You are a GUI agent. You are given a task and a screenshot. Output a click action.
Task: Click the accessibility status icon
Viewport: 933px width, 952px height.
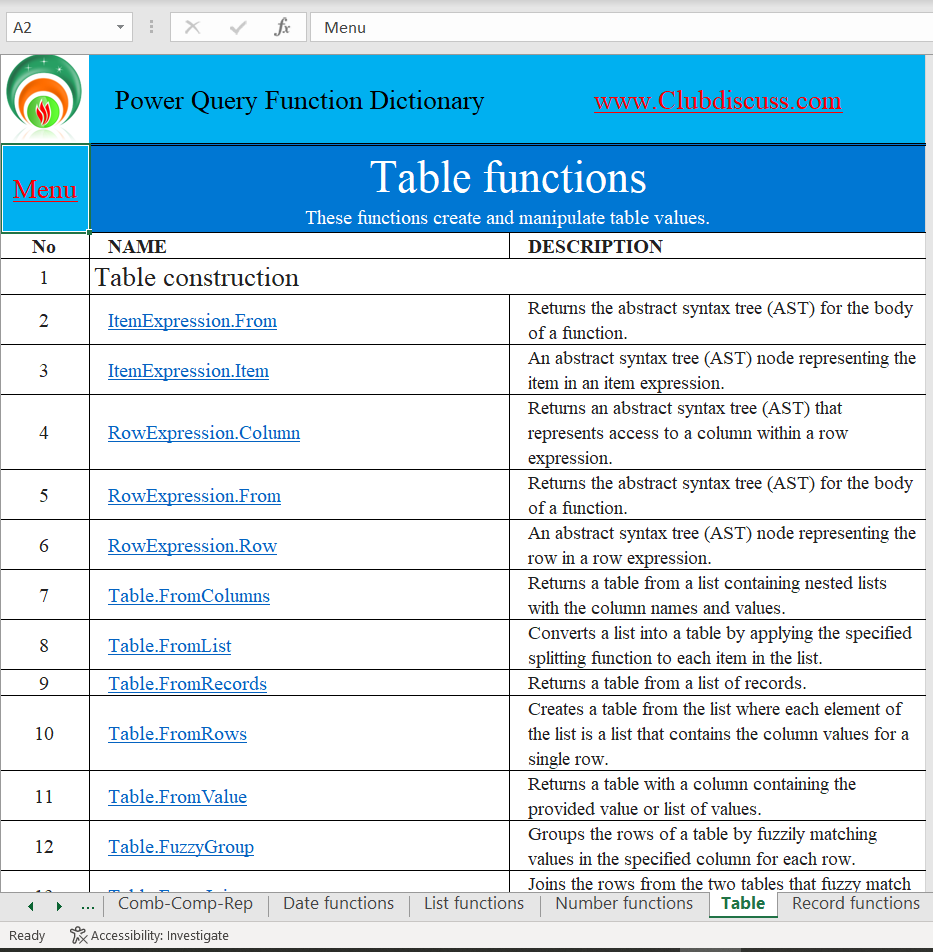[78, 935]
